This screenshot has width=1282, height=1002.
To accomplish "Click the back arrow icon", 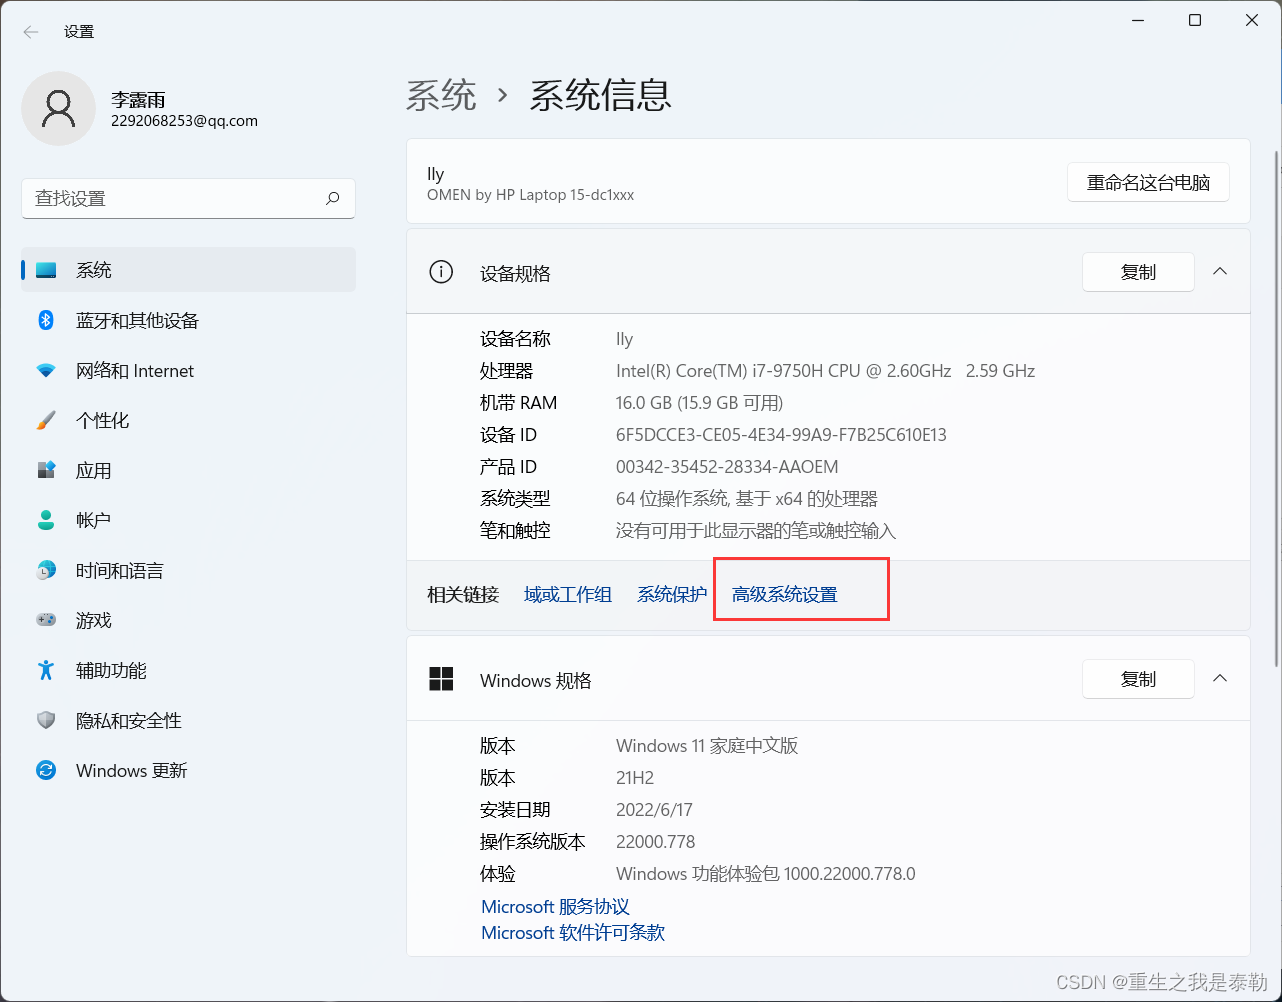I will 31,32.
